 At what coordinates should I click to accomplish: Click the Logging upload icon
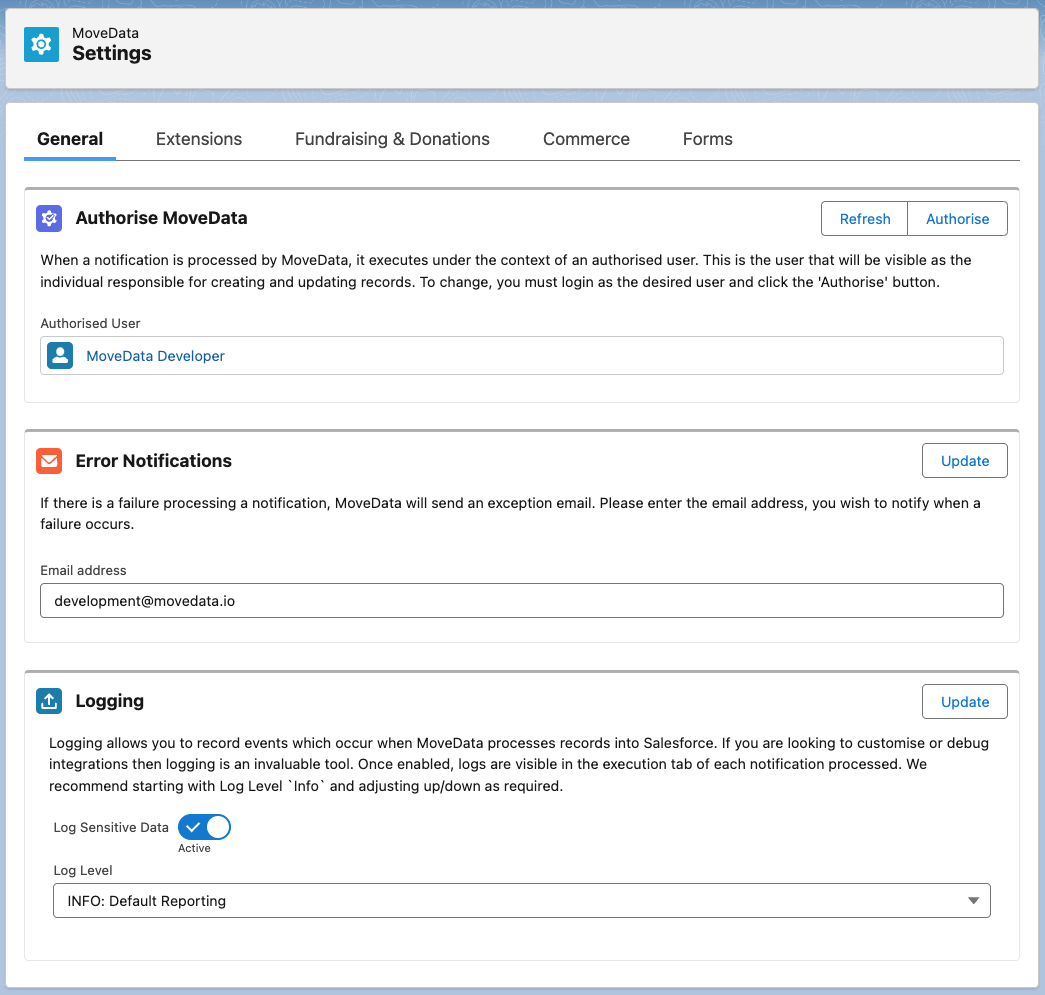49,701
